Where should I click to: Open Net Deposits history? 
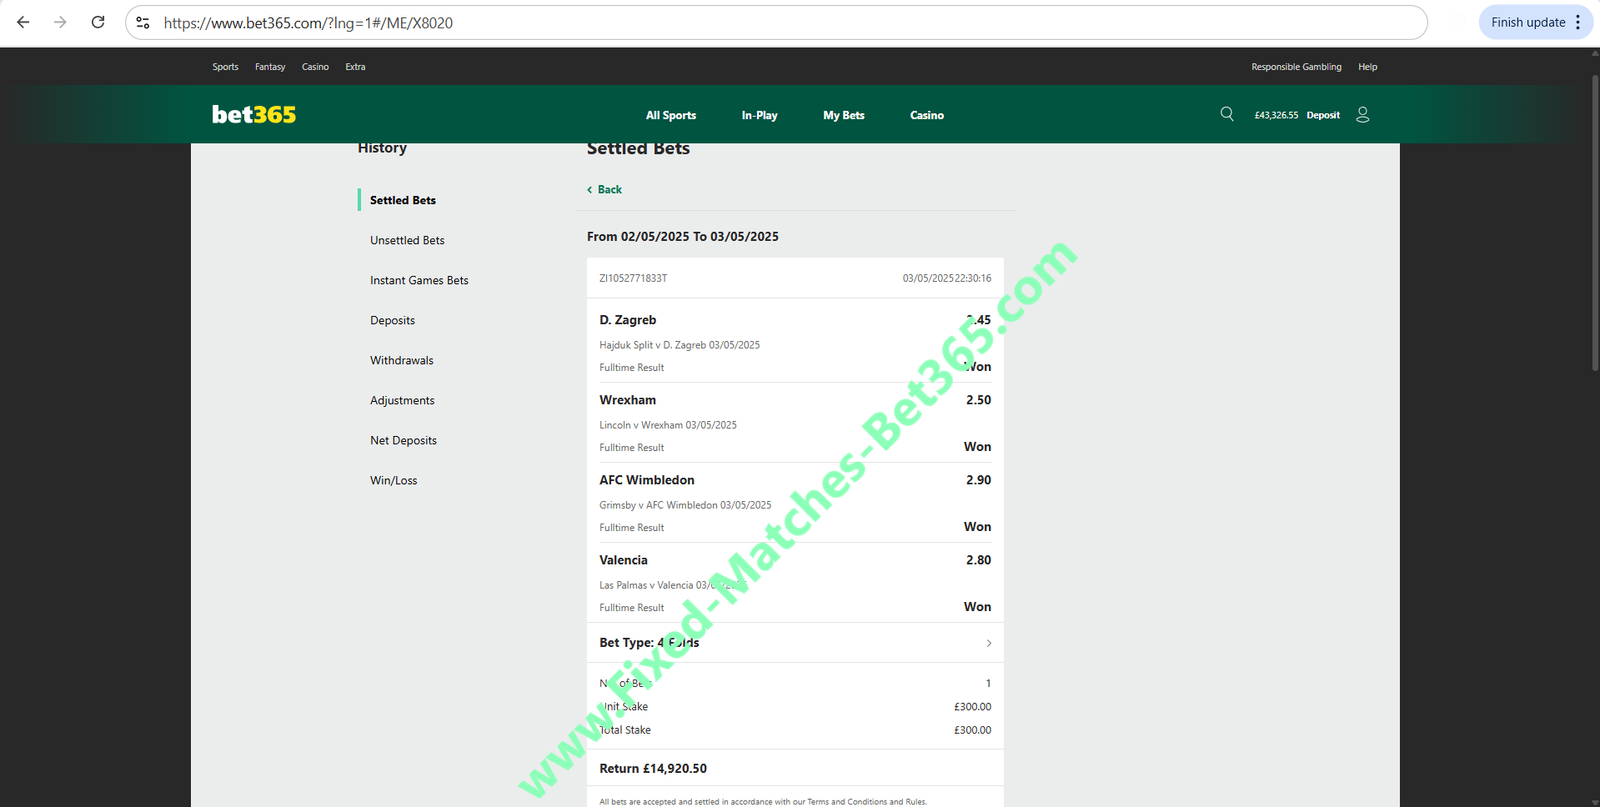[x=403, y=440]
